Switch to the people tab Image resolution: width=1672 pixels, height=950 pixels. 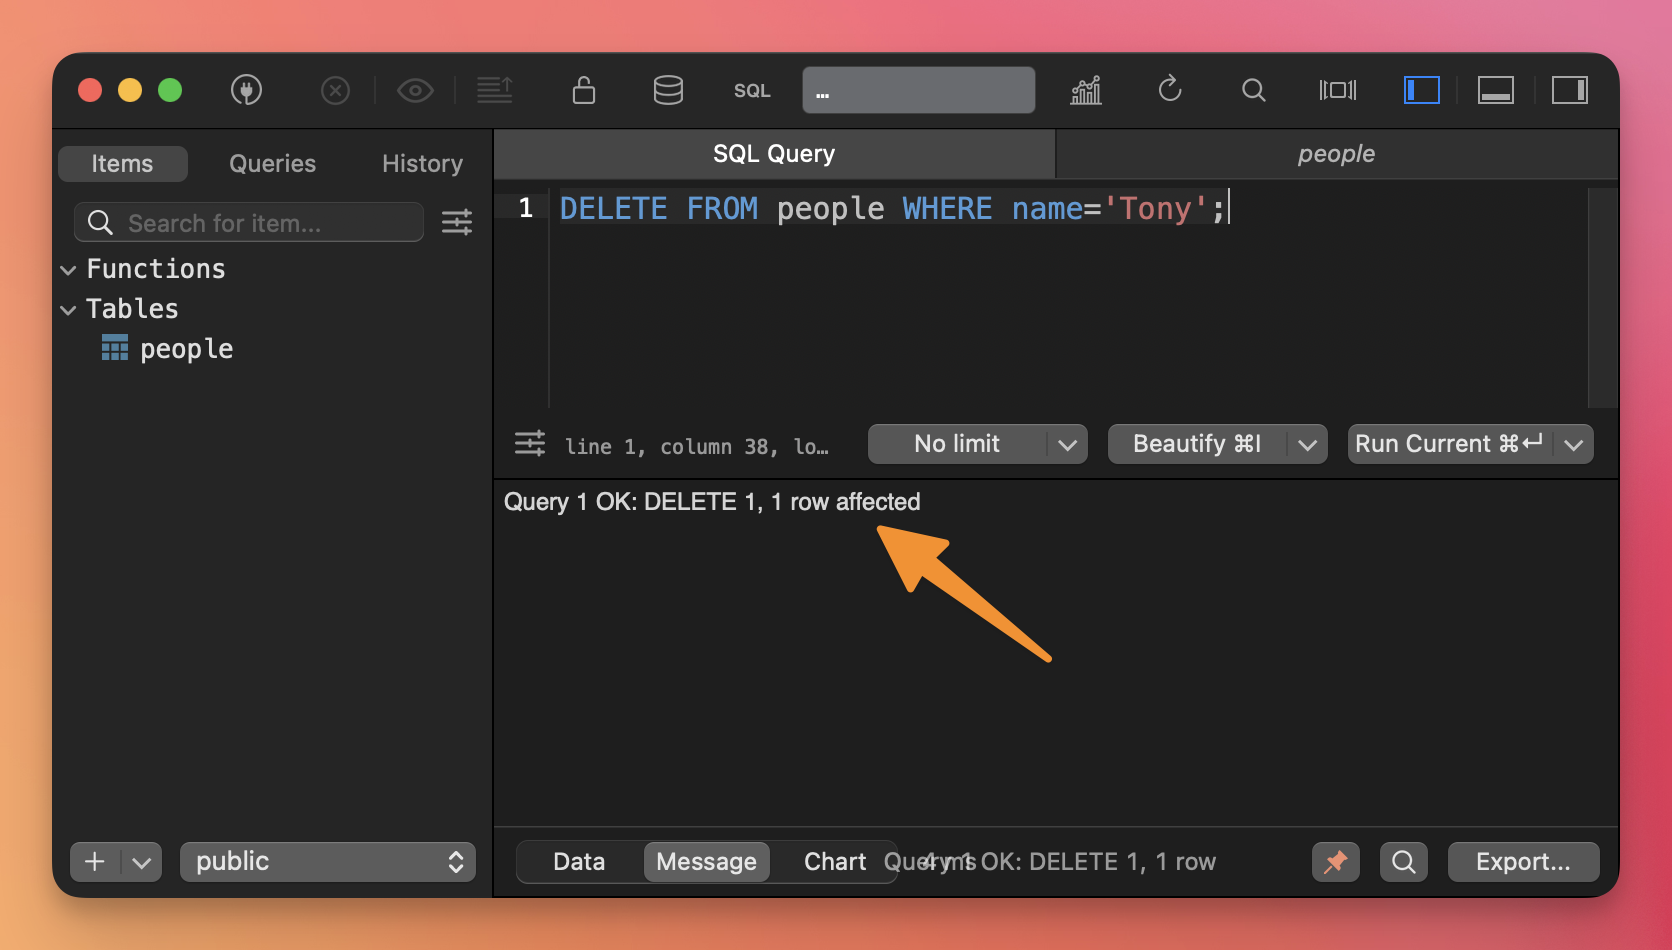pyautogui.click(x=1336, y=154)
